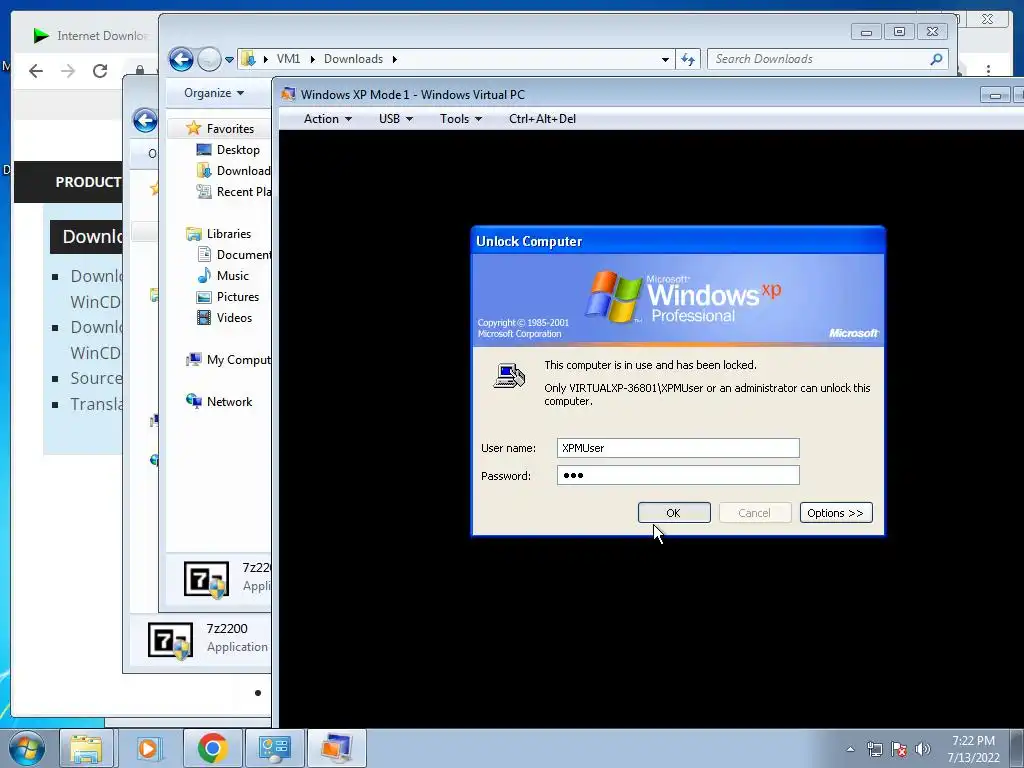Select Network in navigation pane

(x=229, y=402)
